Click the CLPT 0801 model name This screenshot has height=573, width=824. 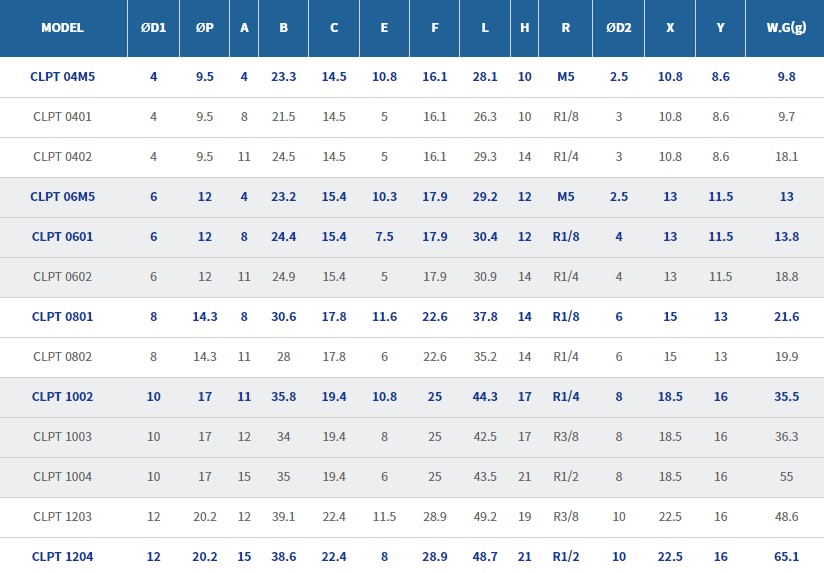pos(62,317)
